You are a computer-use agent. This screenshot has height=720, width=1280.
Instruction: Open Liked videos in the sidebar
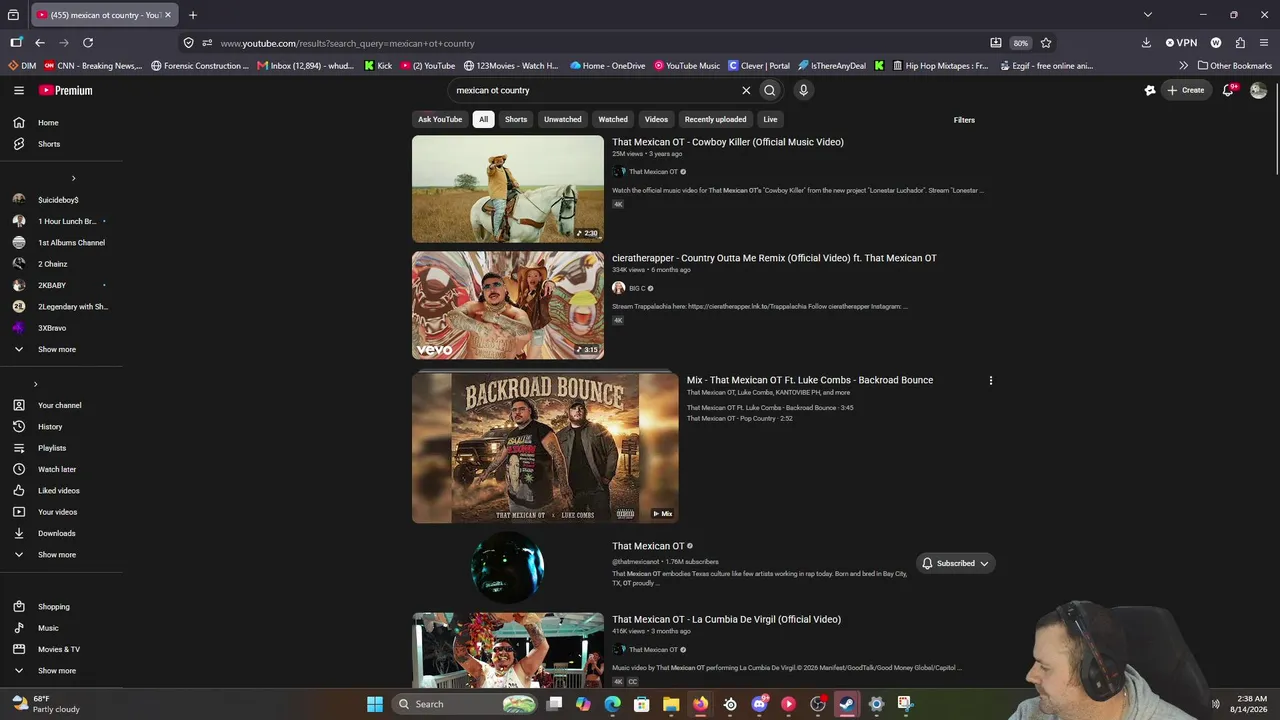point(61,491)
